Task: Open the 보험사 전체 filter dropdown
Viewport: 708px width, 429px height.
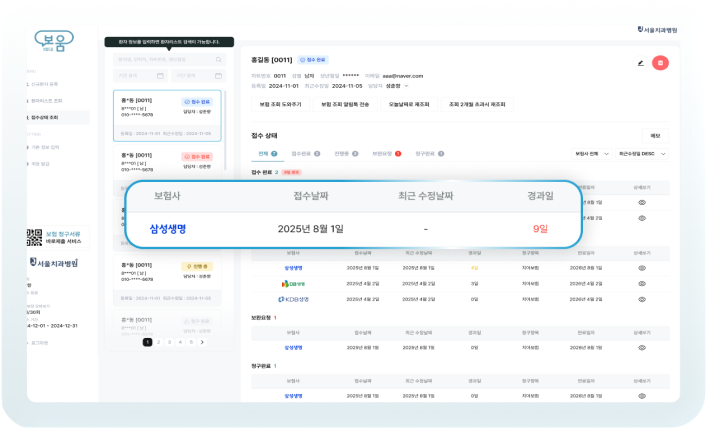Action: pyautogui.click(x=590, y=154)
